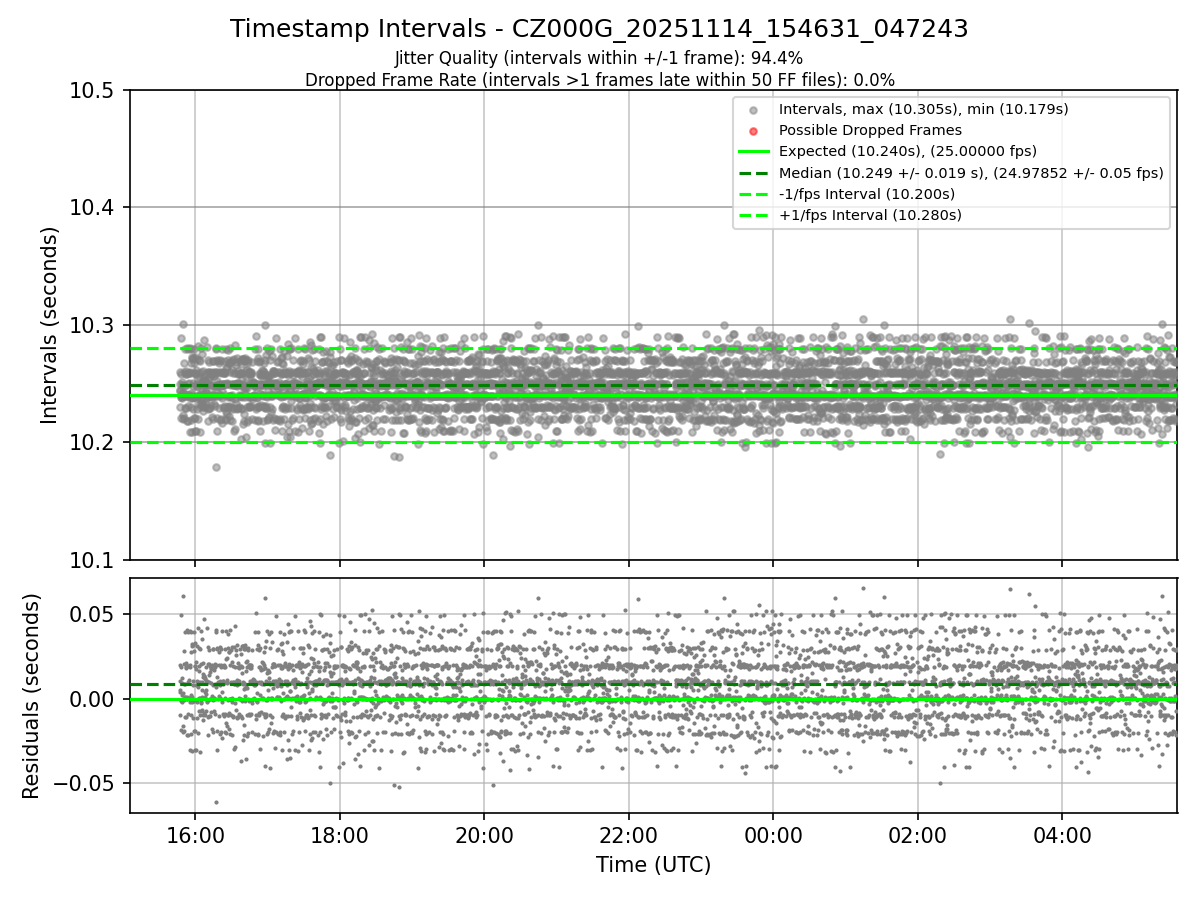Image resolution: width=1200 pixels, height=900 pixels.
Task: Click the 'Intervals (seconds)' y-axis label
Action: click(x=50, y=325)
